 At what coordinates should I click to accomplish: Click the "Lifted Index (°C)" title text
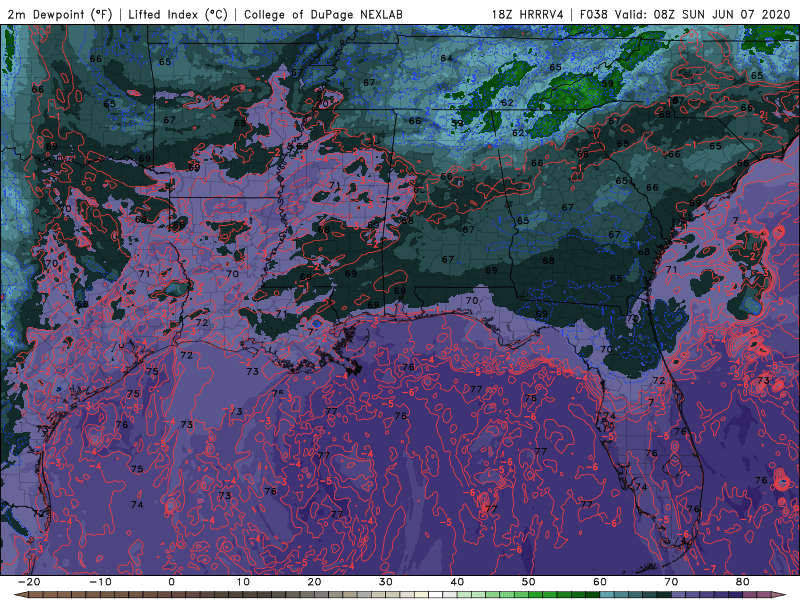178,14
